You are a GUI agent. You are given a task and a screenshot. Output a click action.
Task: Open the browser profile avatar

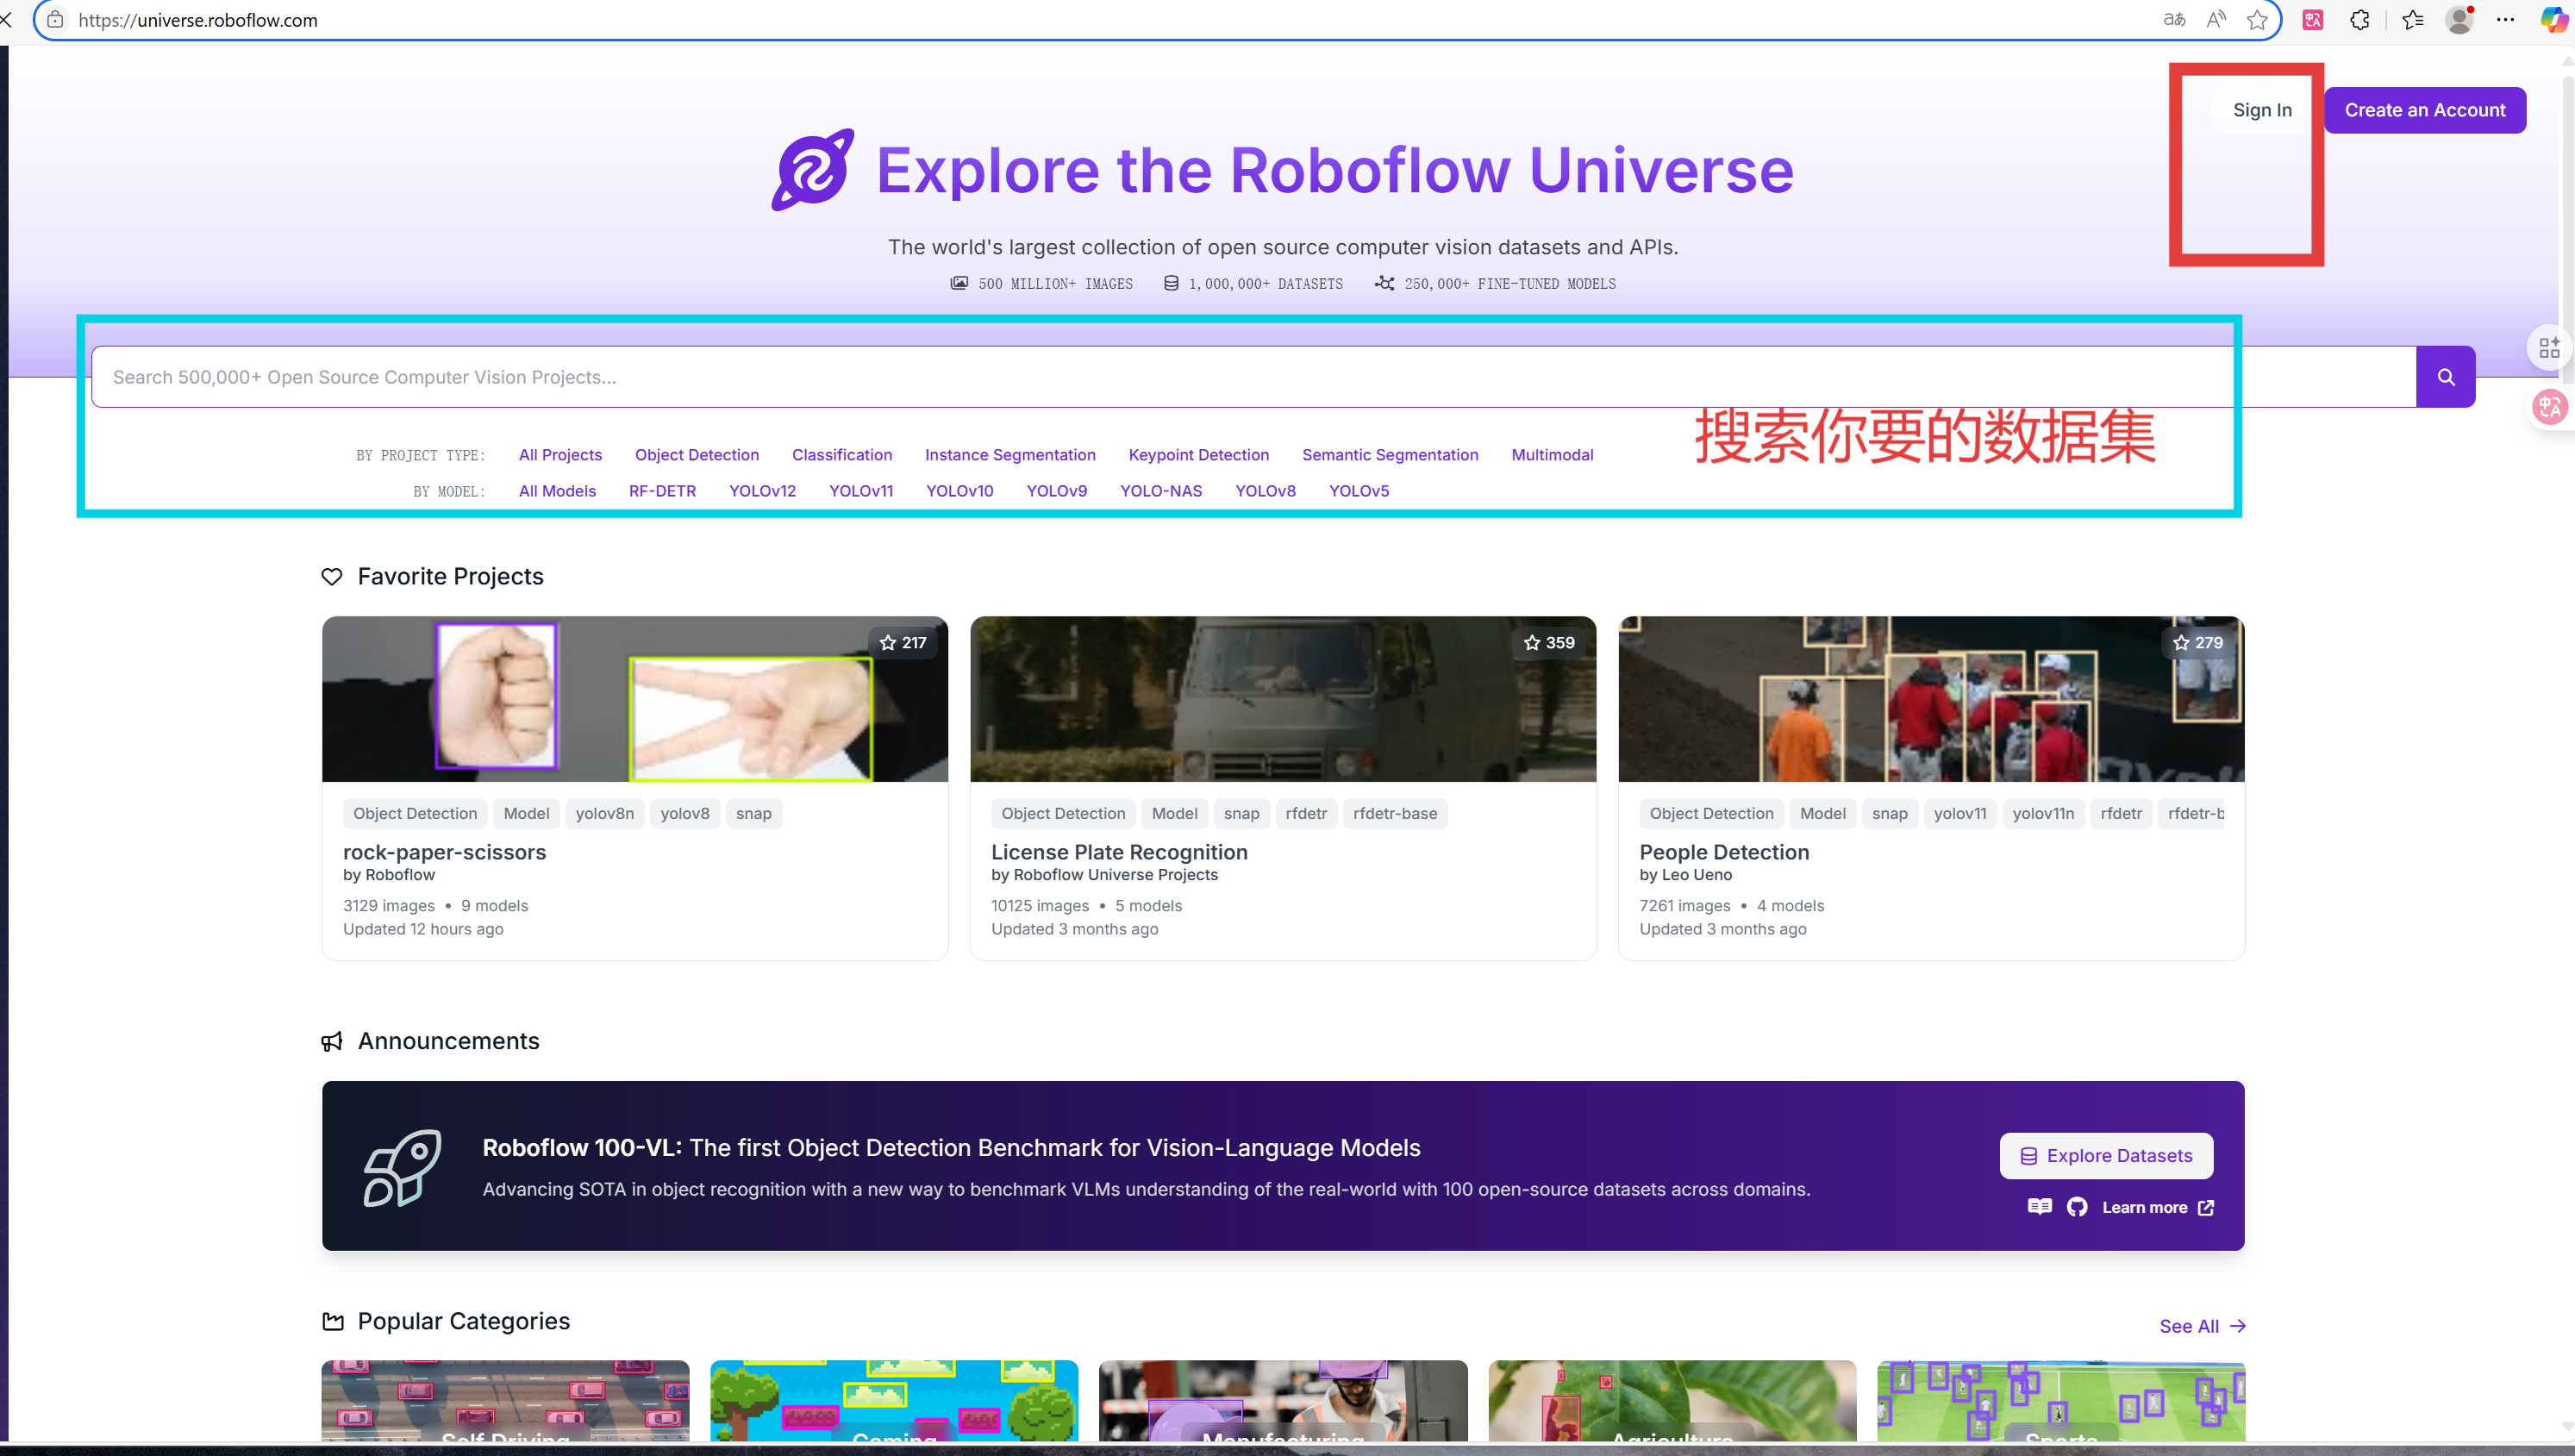tap(2458, 20)
